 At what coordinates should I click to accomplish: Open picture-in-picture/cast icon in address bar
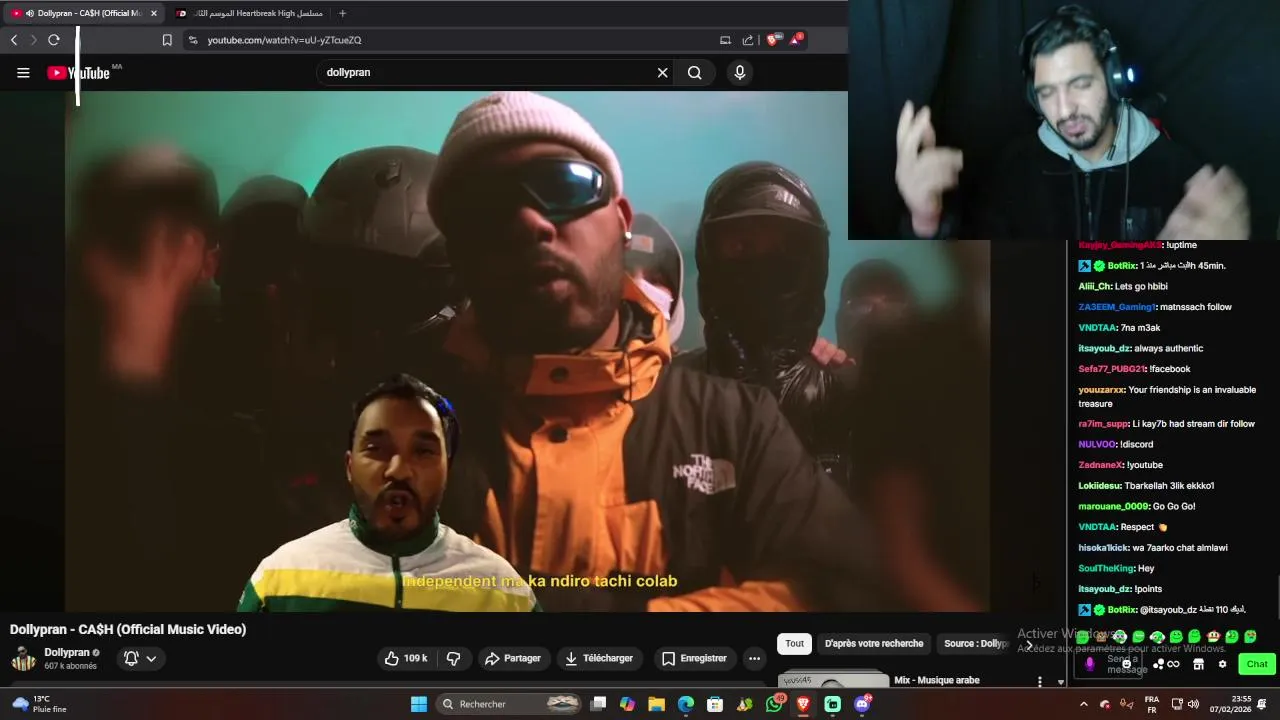coord(725,40)
